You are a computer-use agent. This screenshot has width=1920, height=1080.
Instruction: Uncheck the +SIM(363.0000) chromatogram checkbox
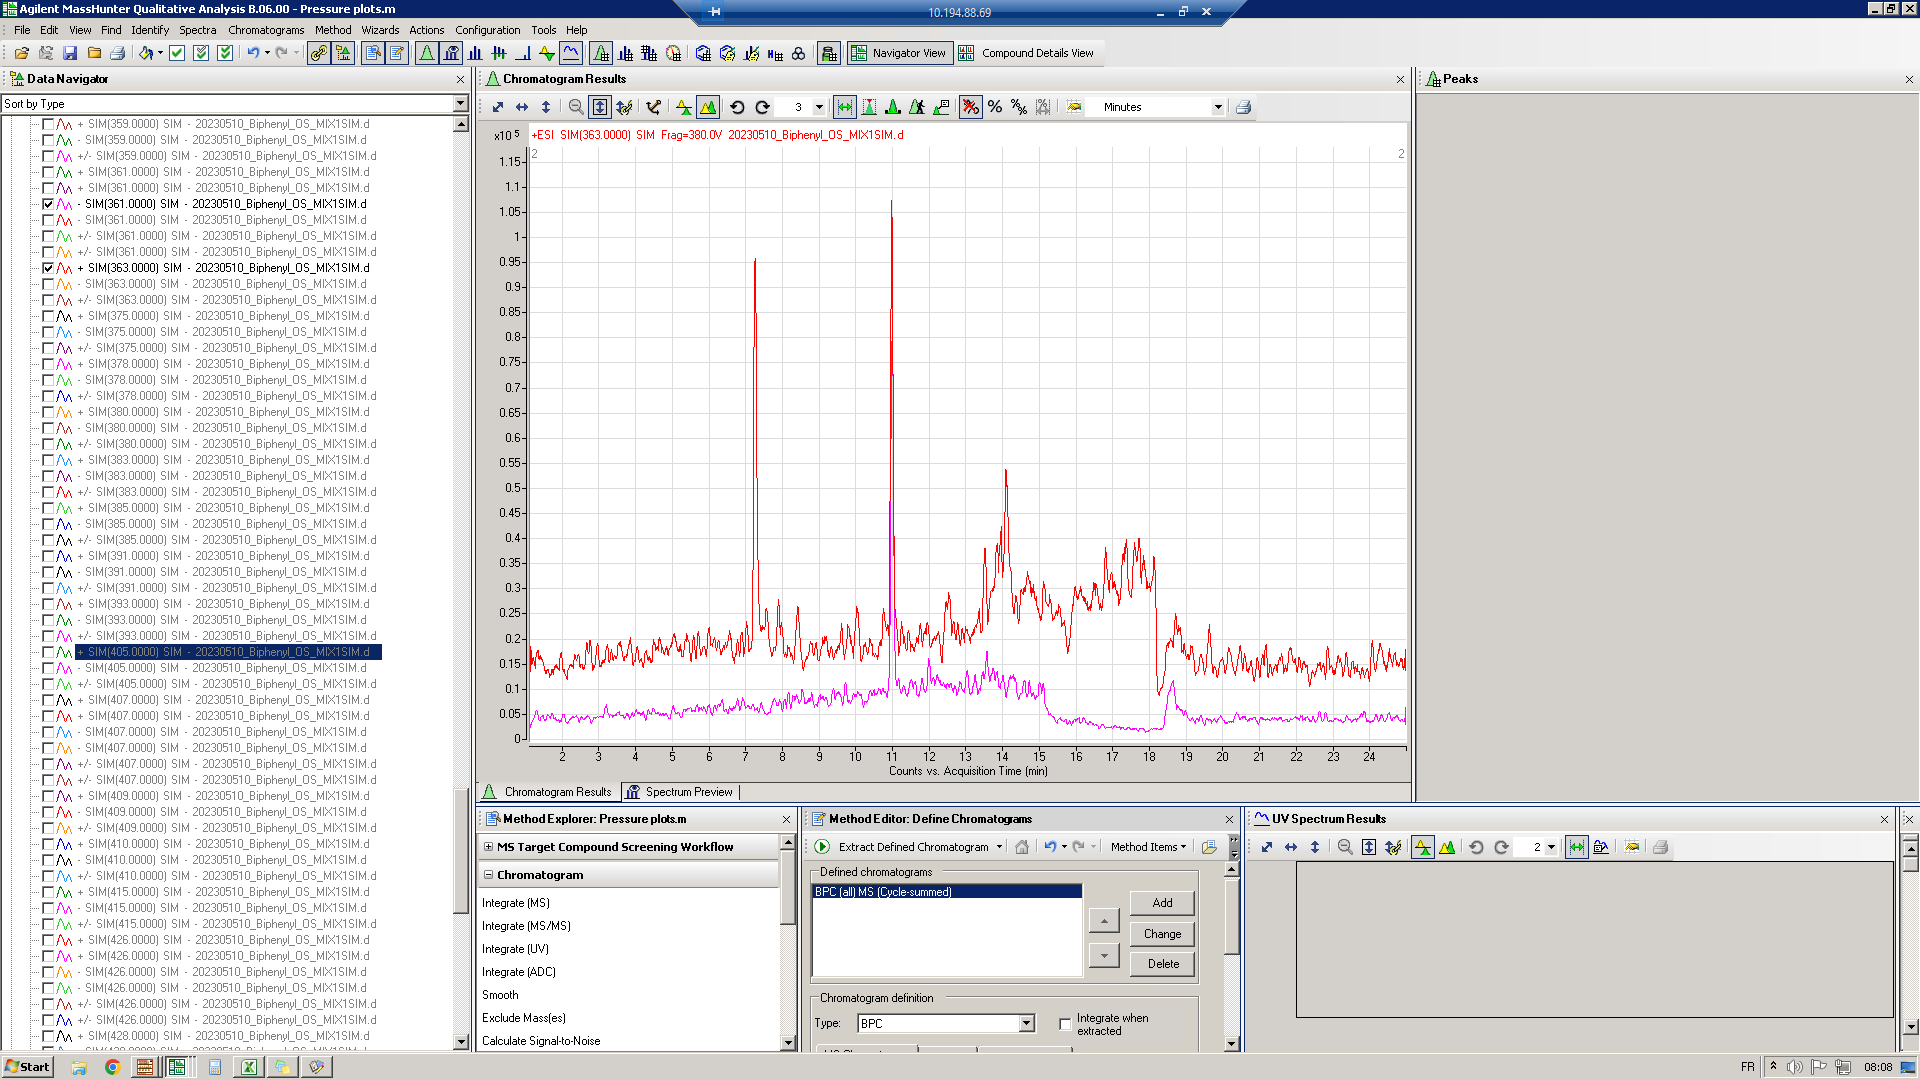coord(48,268)
